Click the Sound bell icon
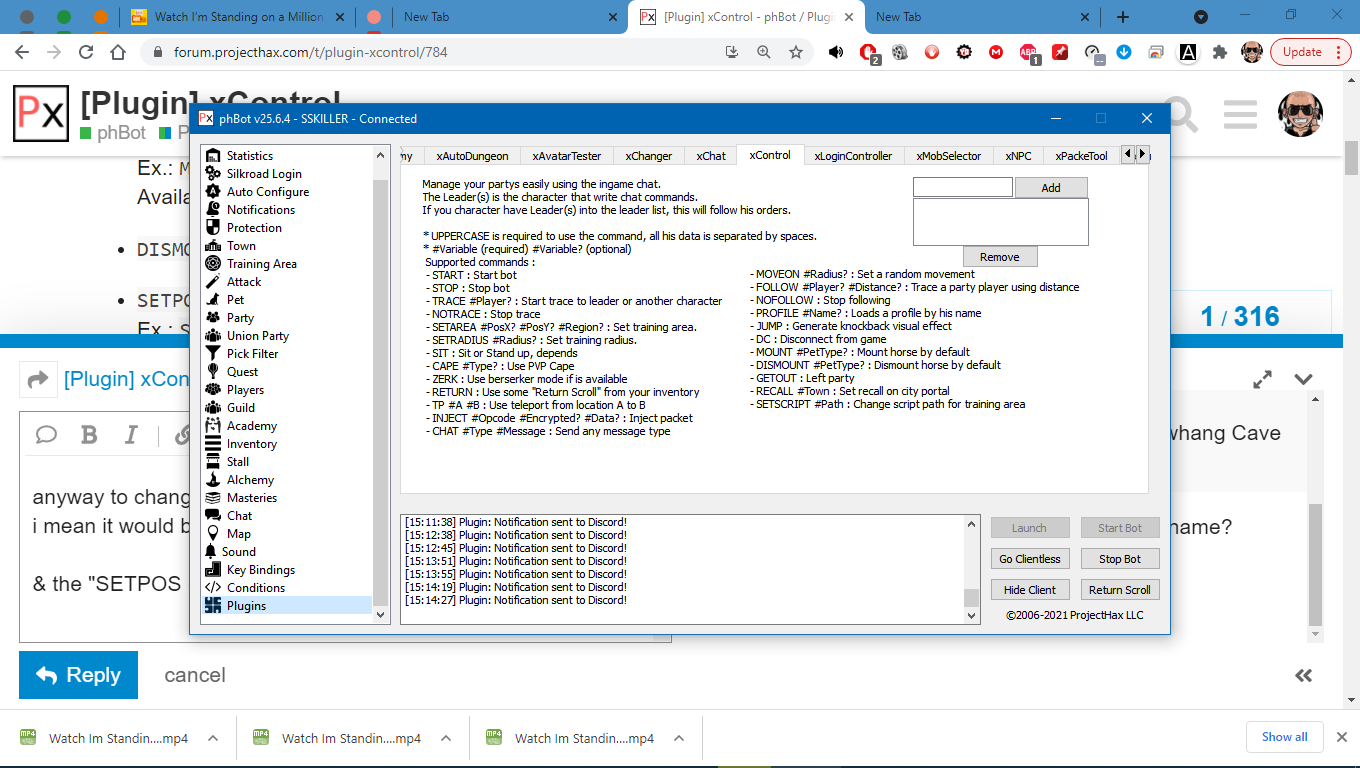The image size is (1360, 768). coord(211,552)
